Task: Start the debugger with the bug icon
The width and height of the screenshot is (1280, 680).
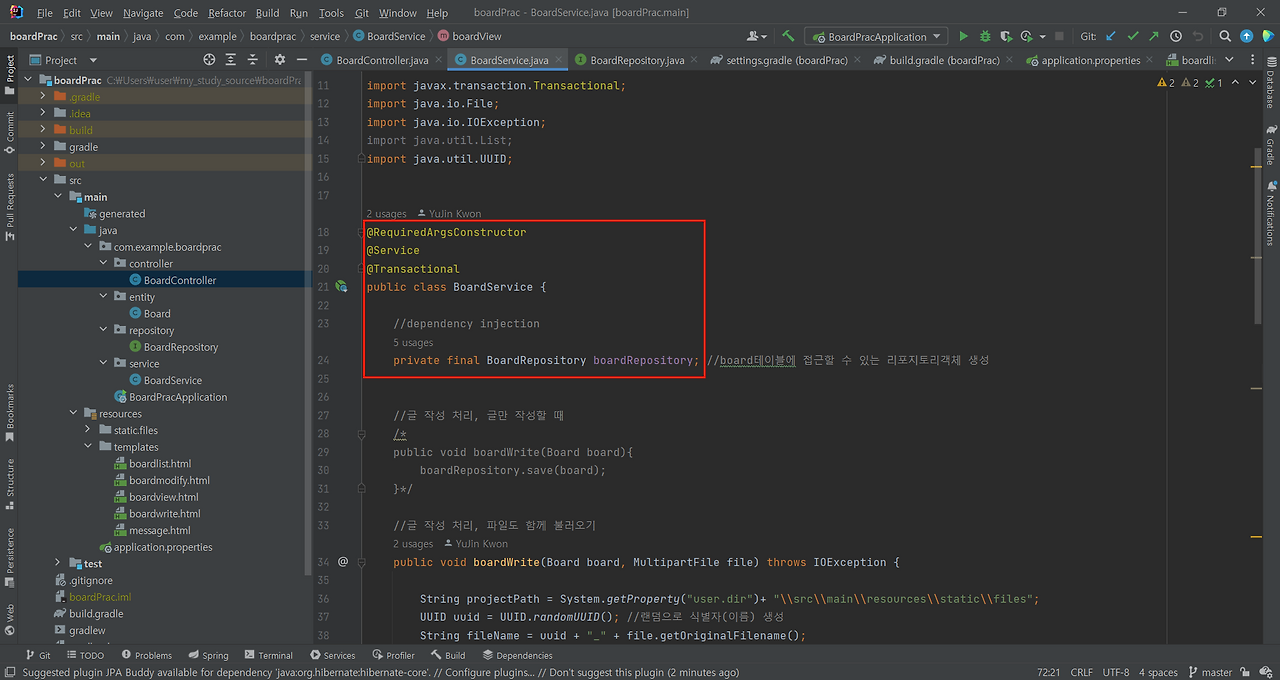Action: (983, 36)
